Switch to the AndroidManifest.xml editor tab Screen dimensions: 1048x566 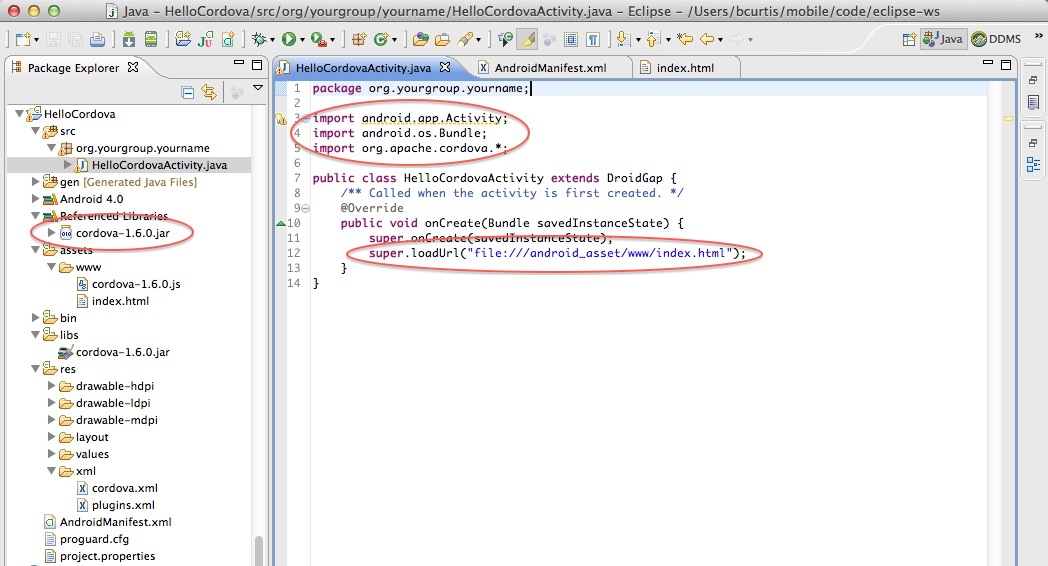coord(550,68)
